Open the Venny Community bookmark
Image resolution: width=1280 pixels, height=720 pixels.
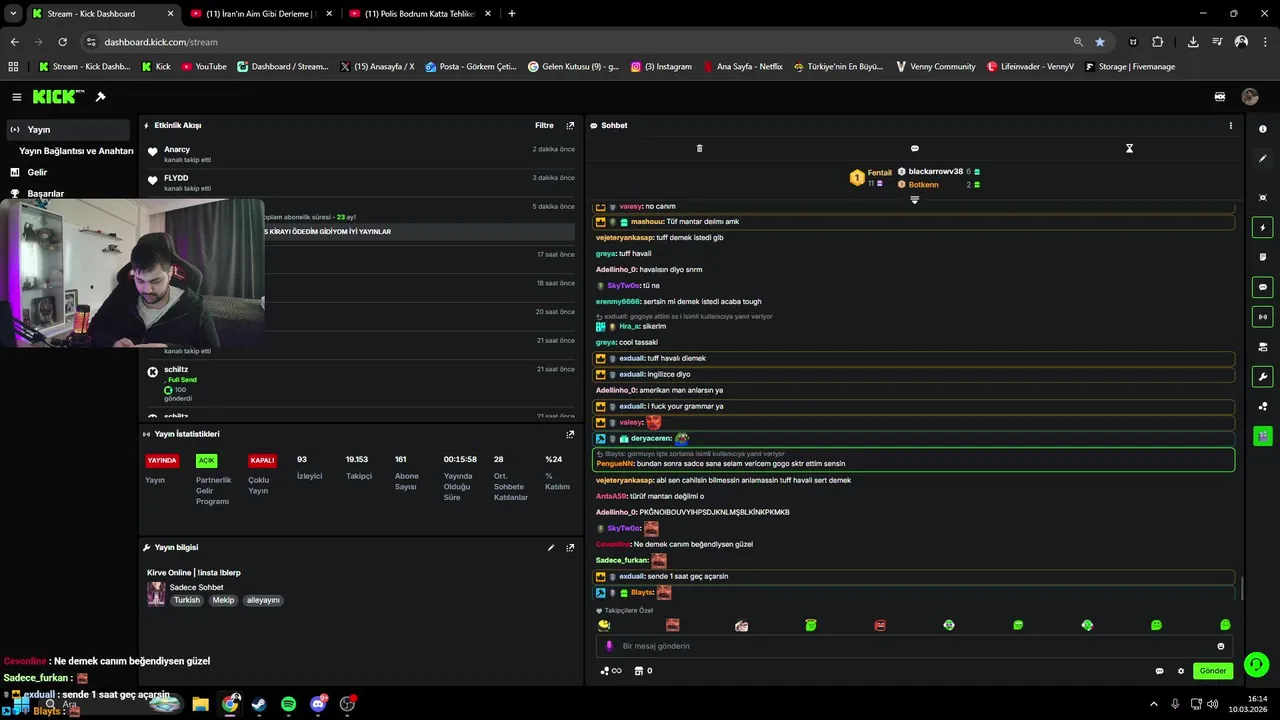click(935, 67)
